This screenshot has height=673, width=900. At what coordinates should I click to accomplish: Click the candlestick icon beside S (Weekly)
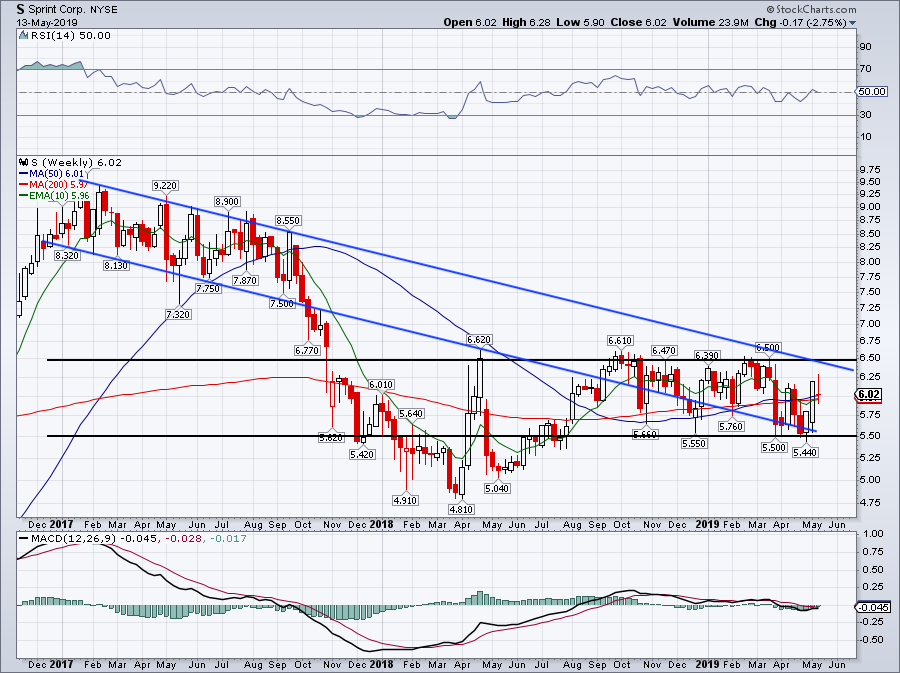pyautogui.click(x=24, y=162)
